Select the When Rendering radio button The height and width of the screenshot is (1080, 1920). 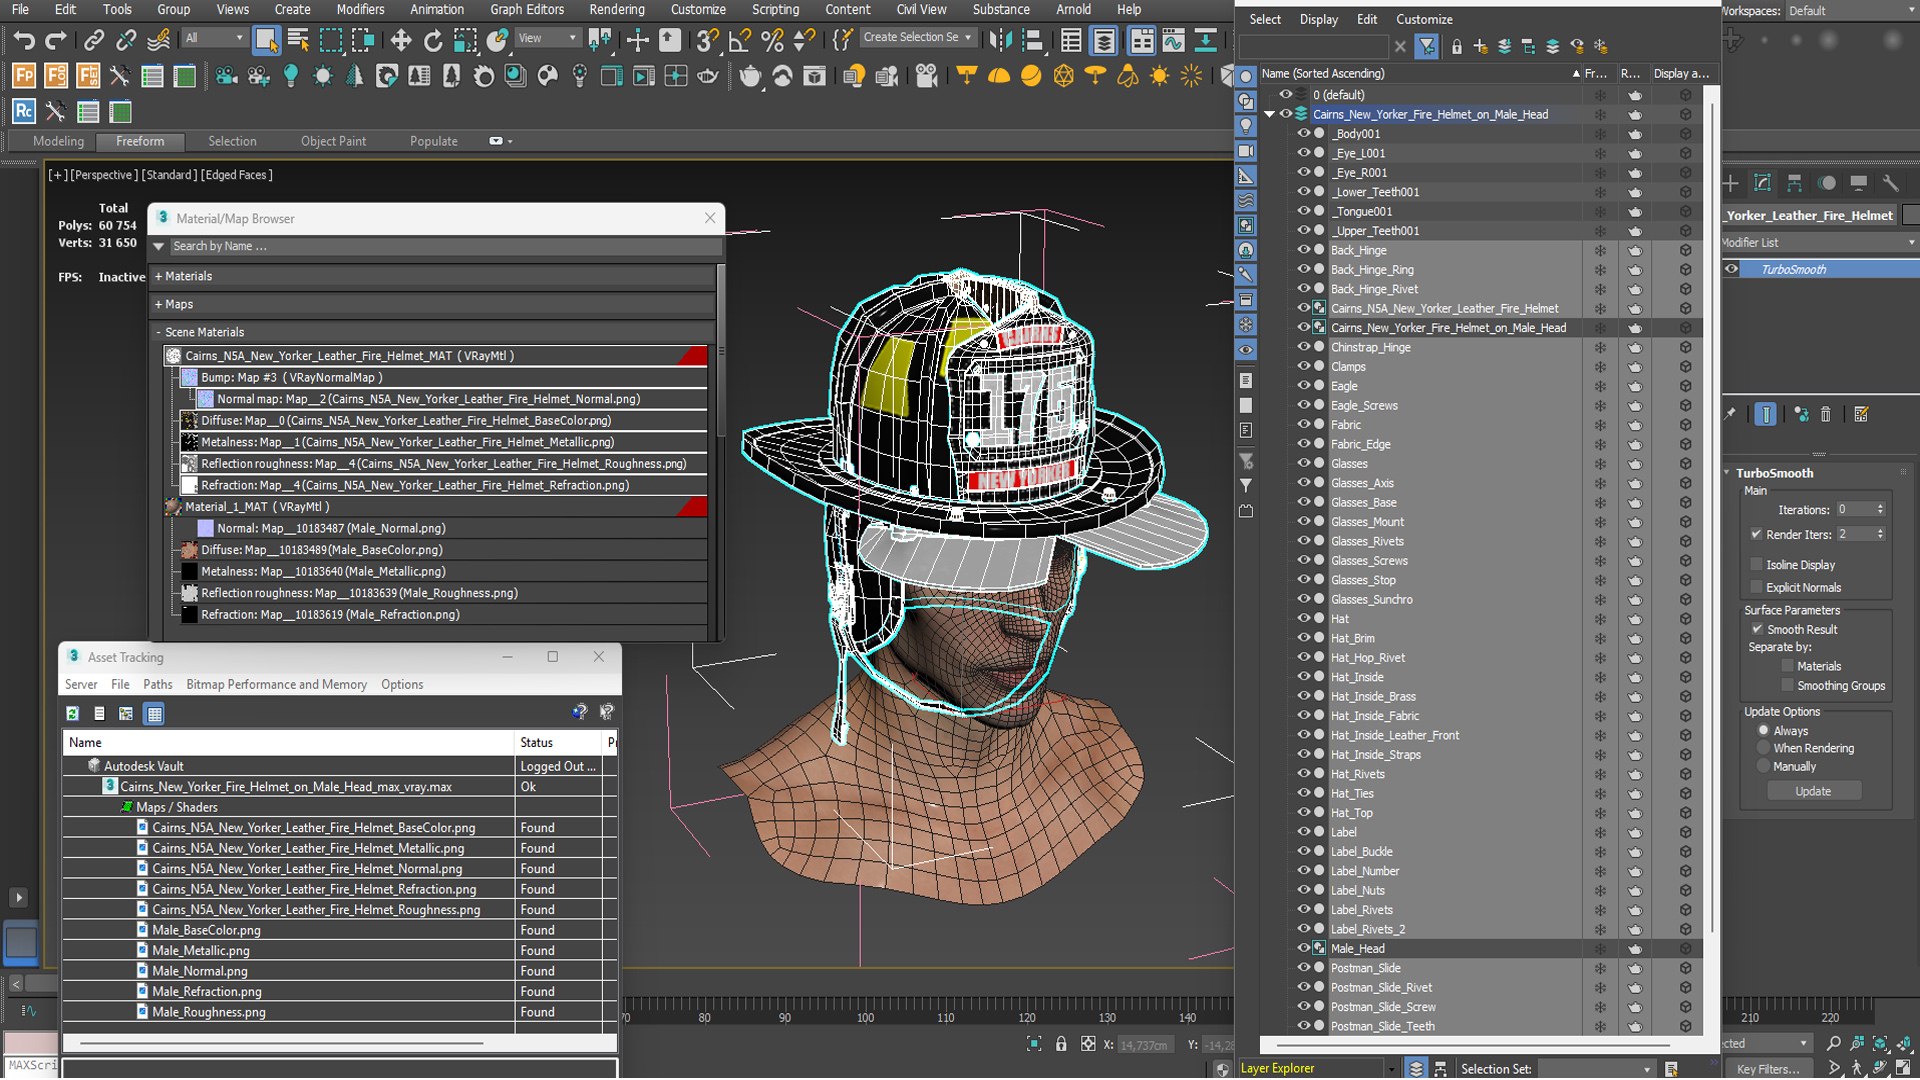click(1764, 748)
